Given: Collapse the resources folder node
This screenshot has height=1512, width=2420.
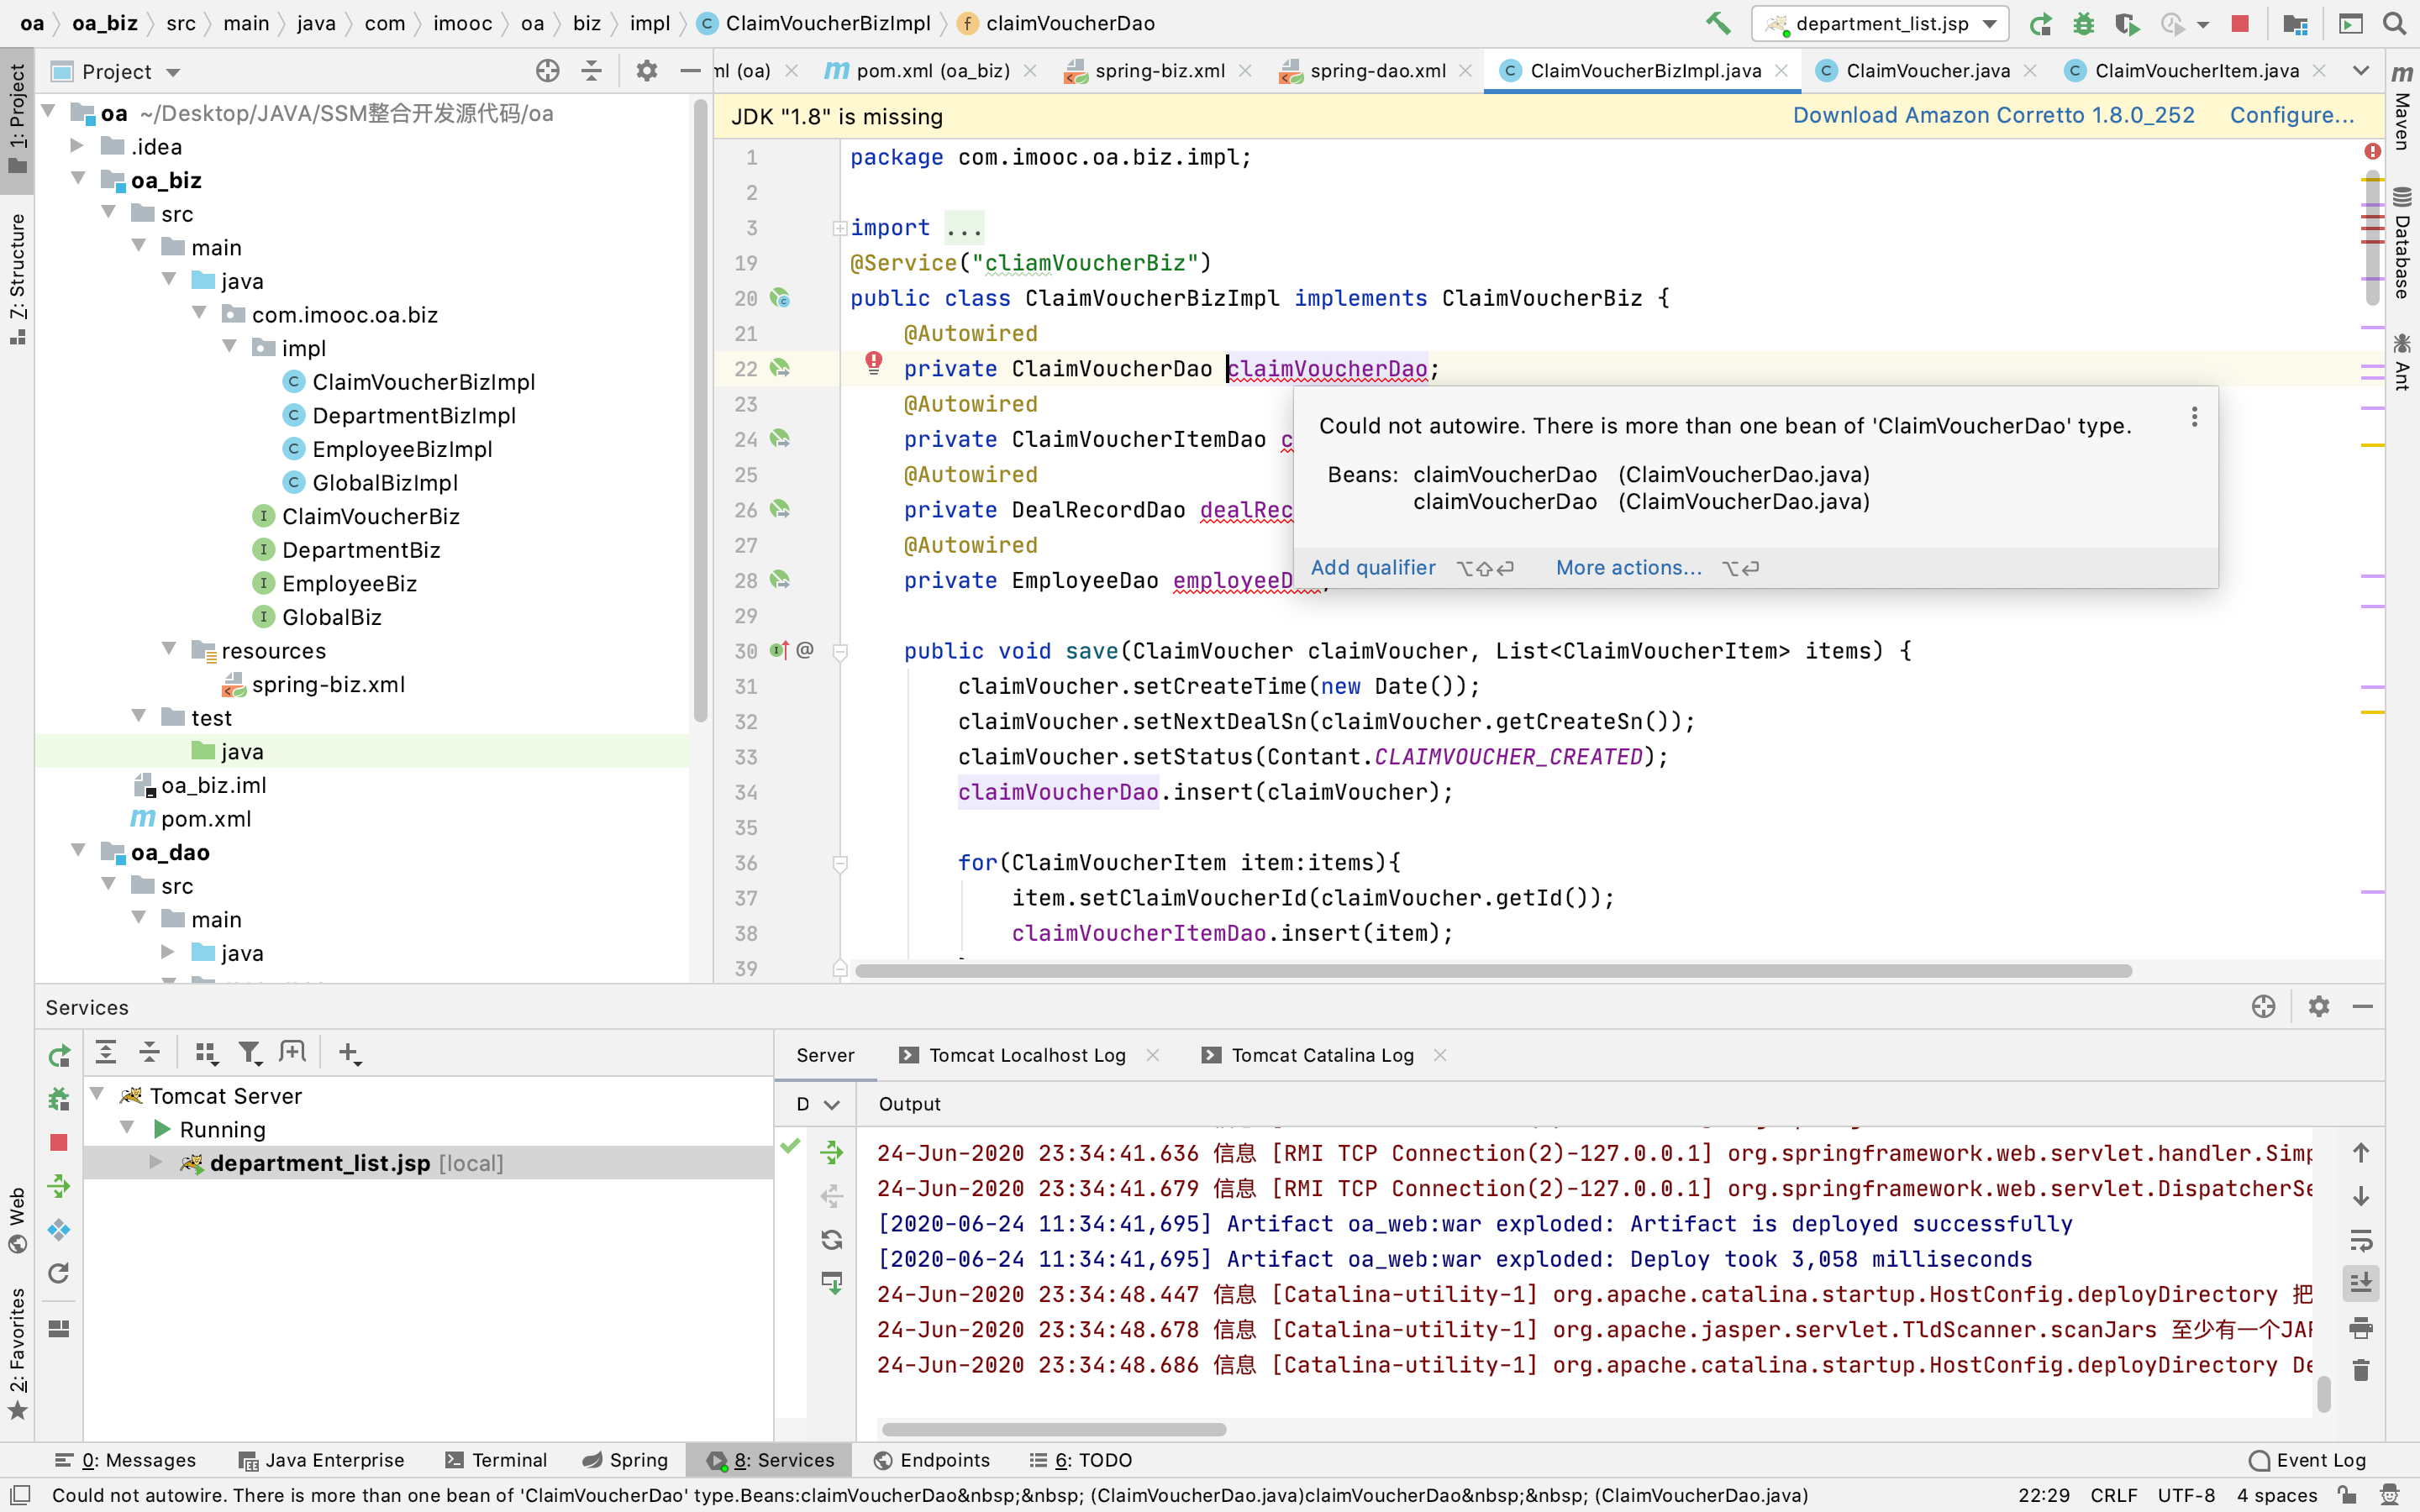Looking at the screenshot, I should tap(168, 649).
